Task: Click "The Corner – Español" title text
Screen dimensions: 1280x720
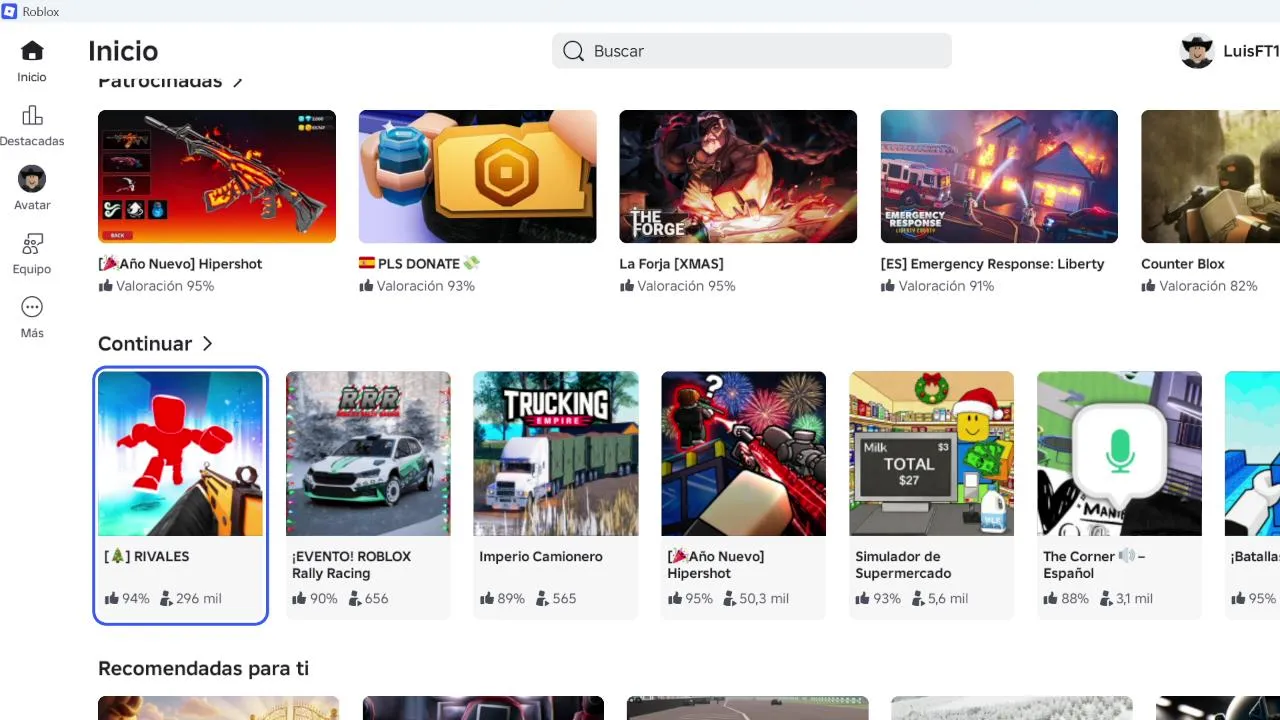Action: tap(1094, 565)
